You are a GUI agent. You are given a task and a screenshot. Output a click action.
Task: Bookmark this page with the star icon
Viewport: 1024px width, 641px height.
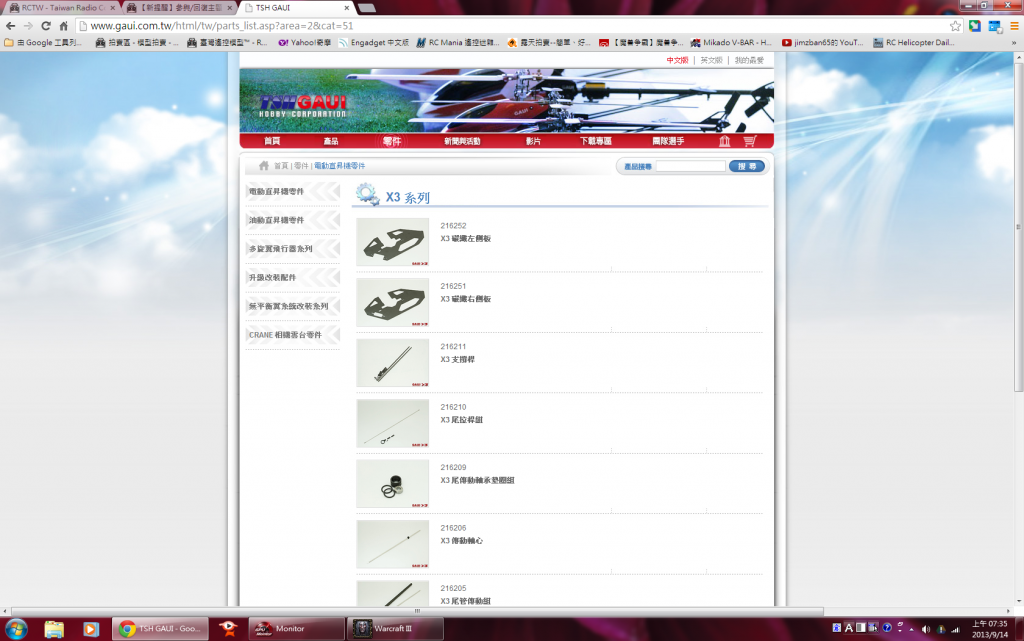[x=955, y=26]
